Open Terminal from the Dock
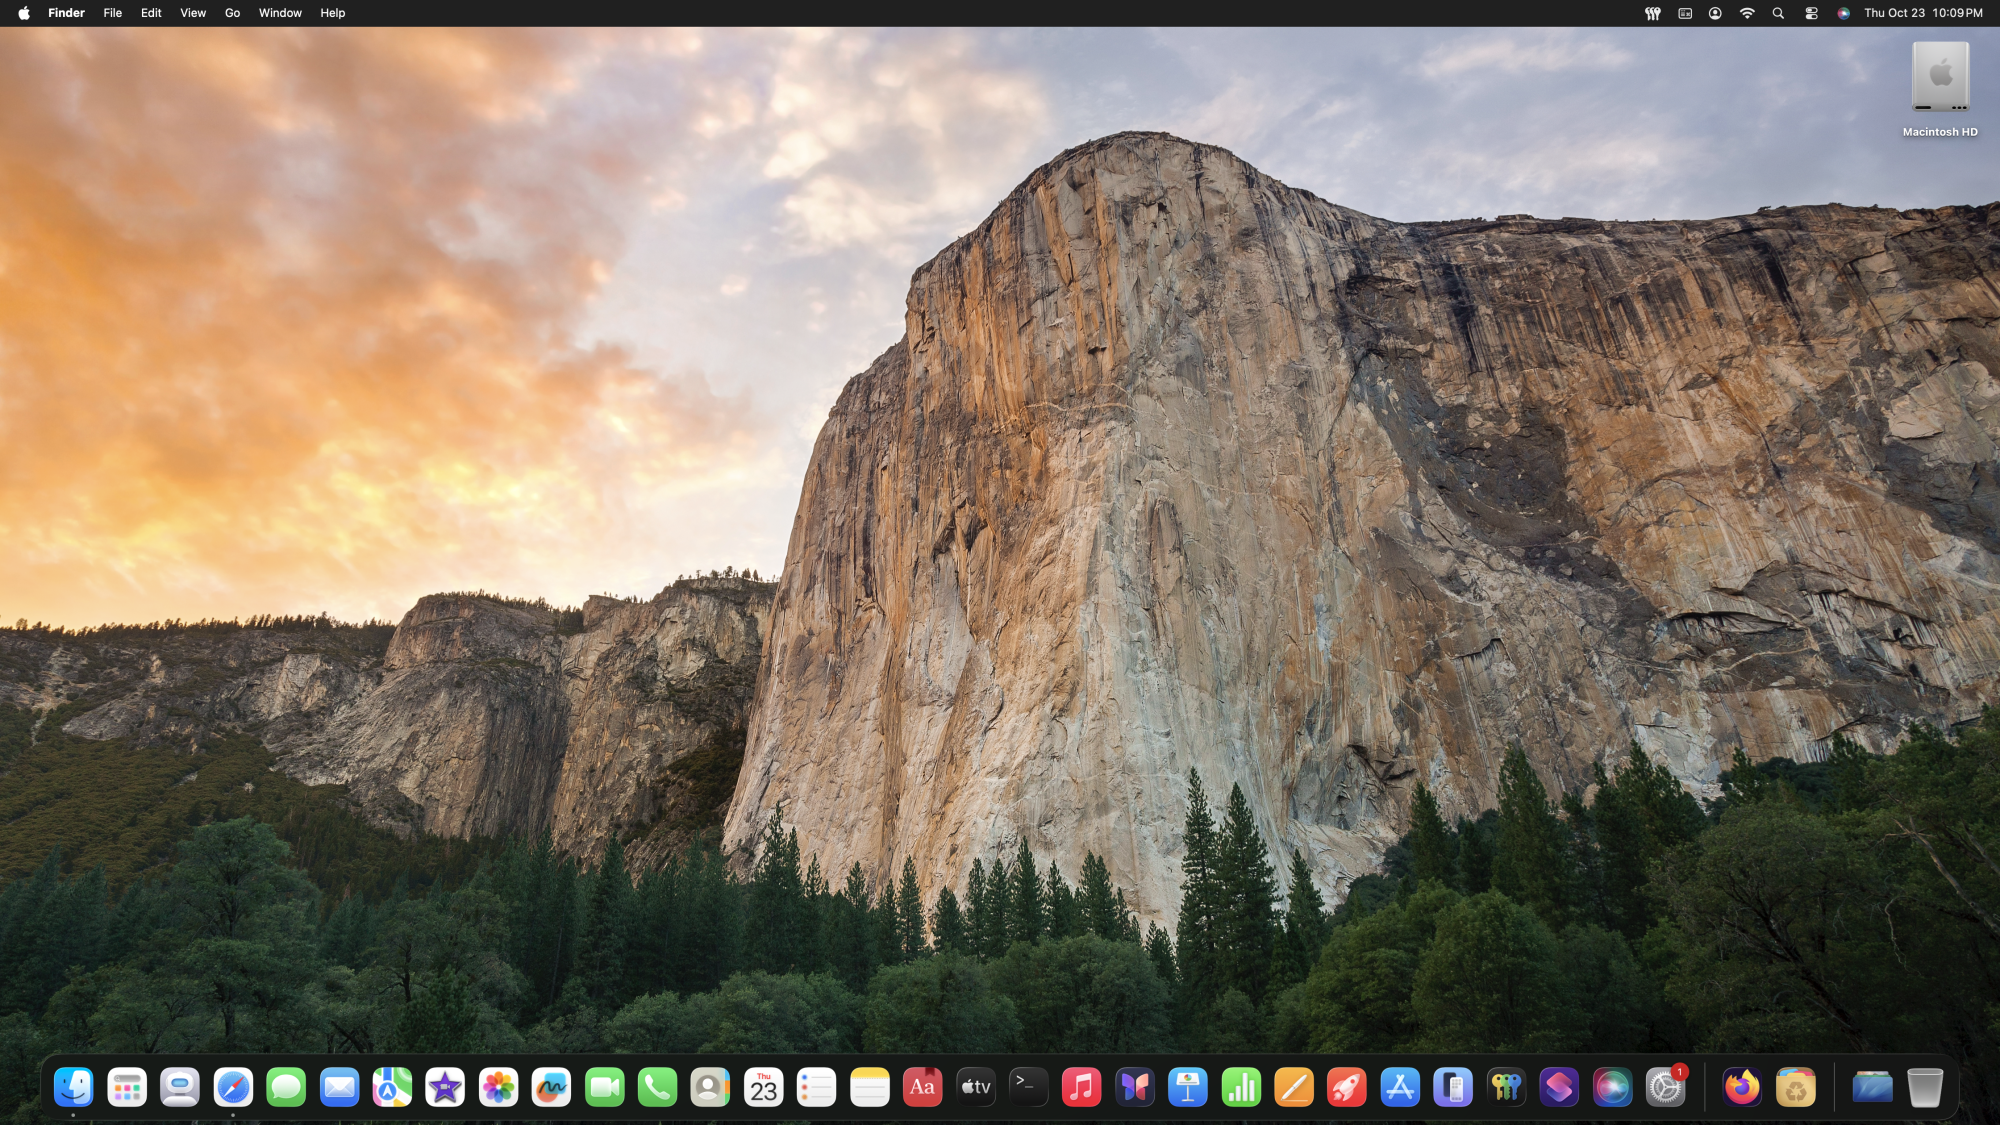Screen dimensions: 2000x1125 click(1029, 1087)
